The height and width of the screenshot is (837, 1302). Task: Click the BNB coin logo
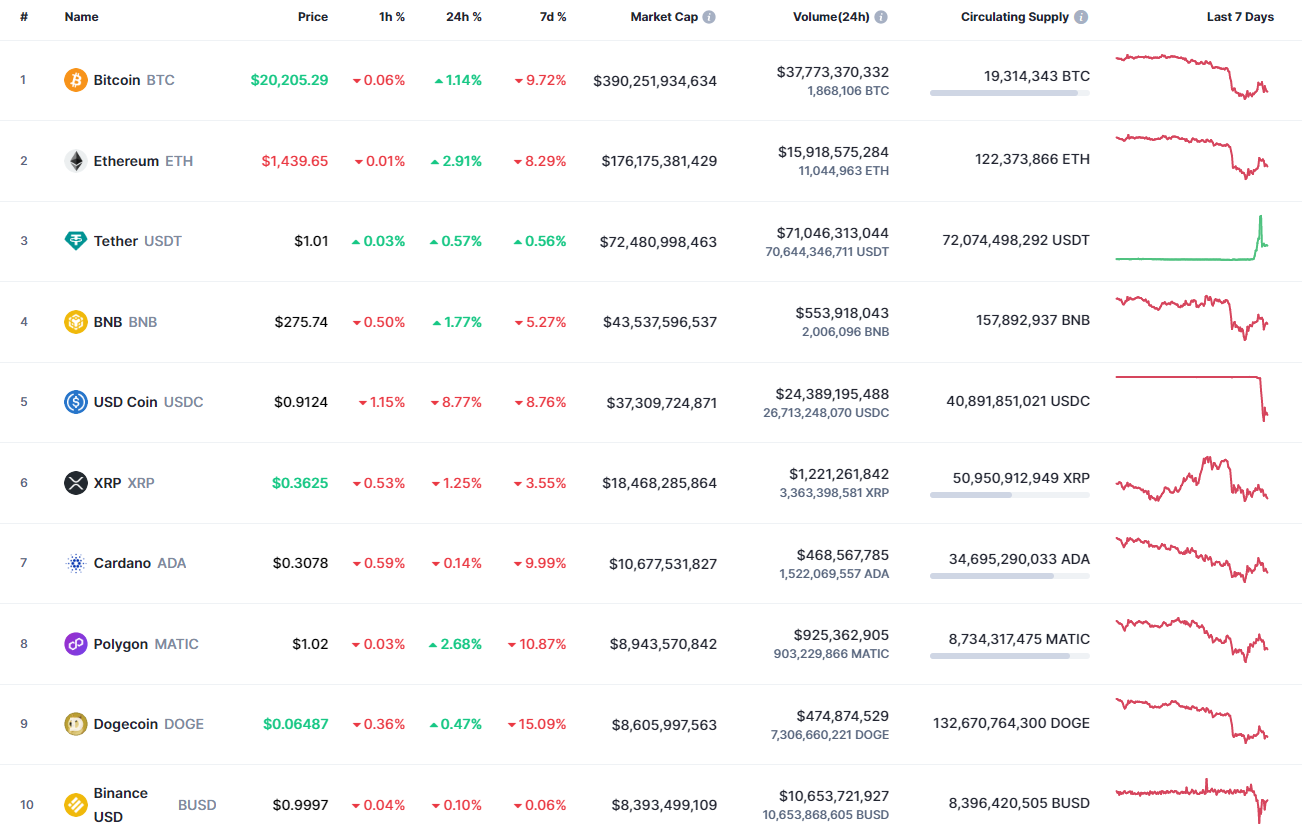(x=74, y=321)
